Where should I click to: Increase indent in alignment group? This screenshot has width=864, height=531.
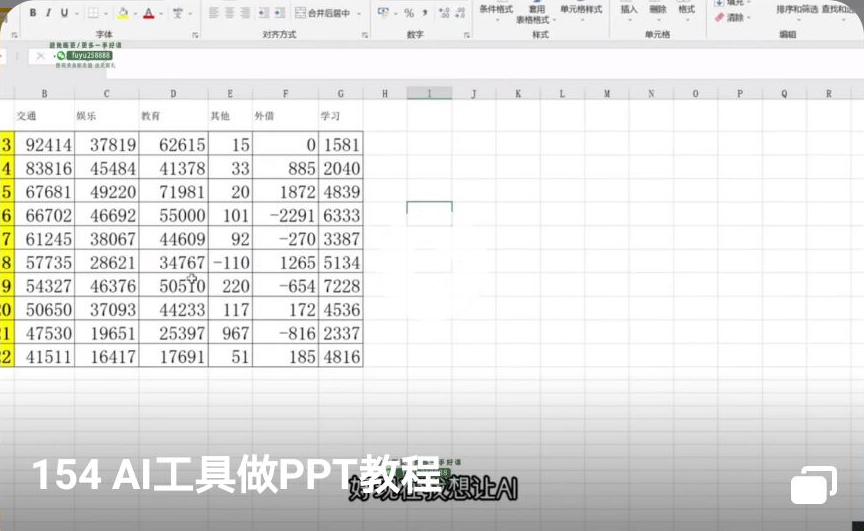tap(280, 13)
